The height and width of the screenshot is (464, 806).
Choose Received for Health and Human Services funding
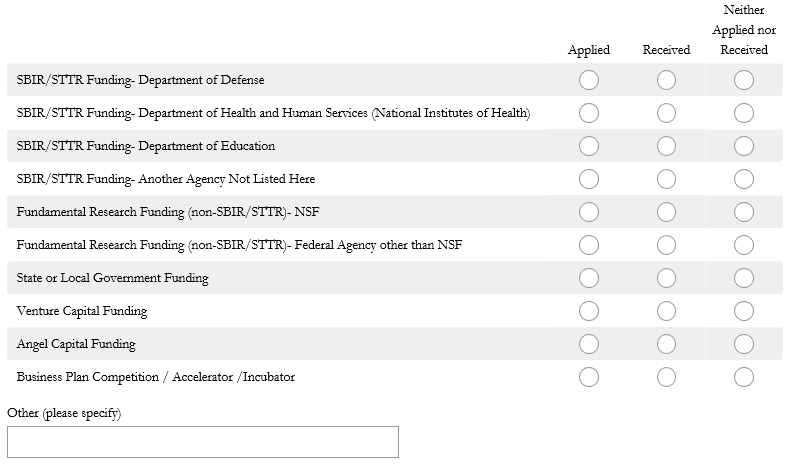[666, 113]
